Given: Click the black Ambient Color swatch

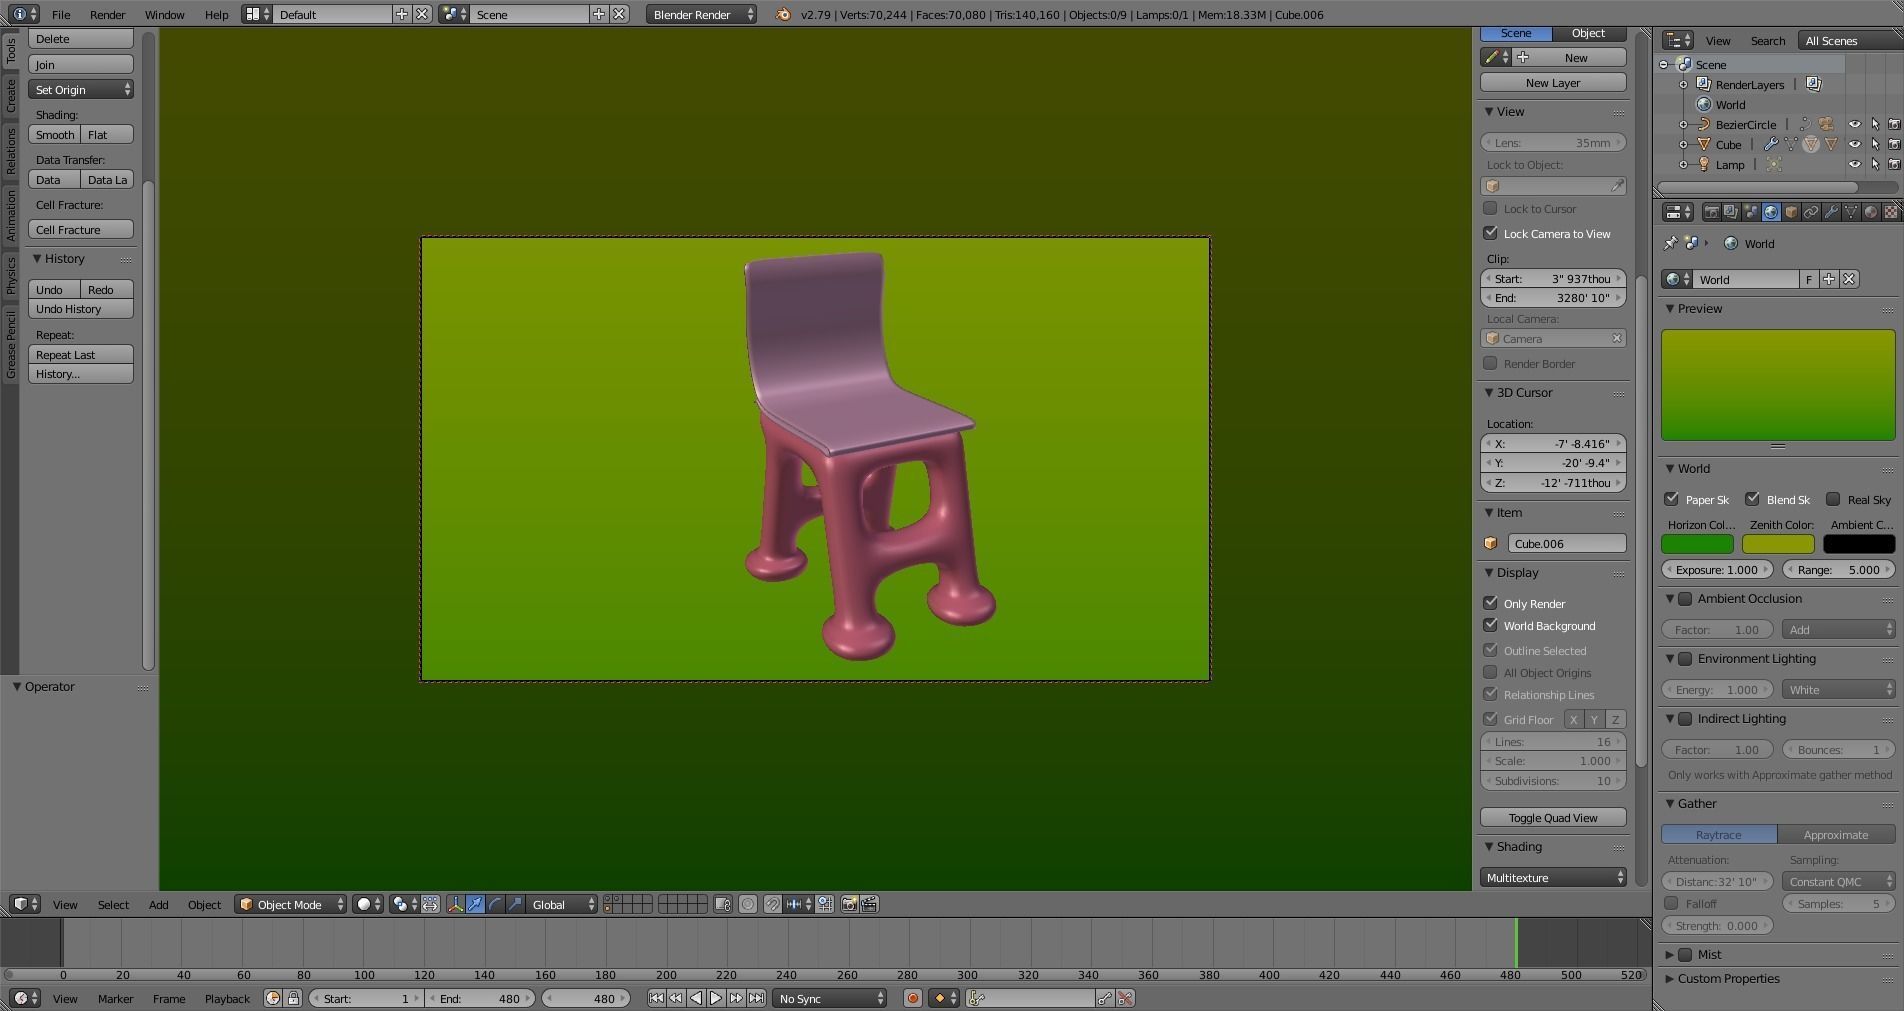Looking at the screenshot, I should pos(1859,544).
